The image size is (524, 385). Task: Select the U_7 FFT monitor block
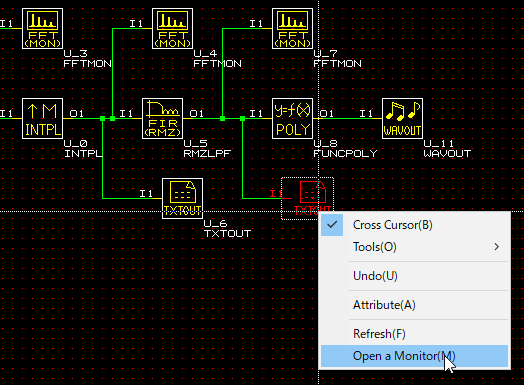pos(292,29)
